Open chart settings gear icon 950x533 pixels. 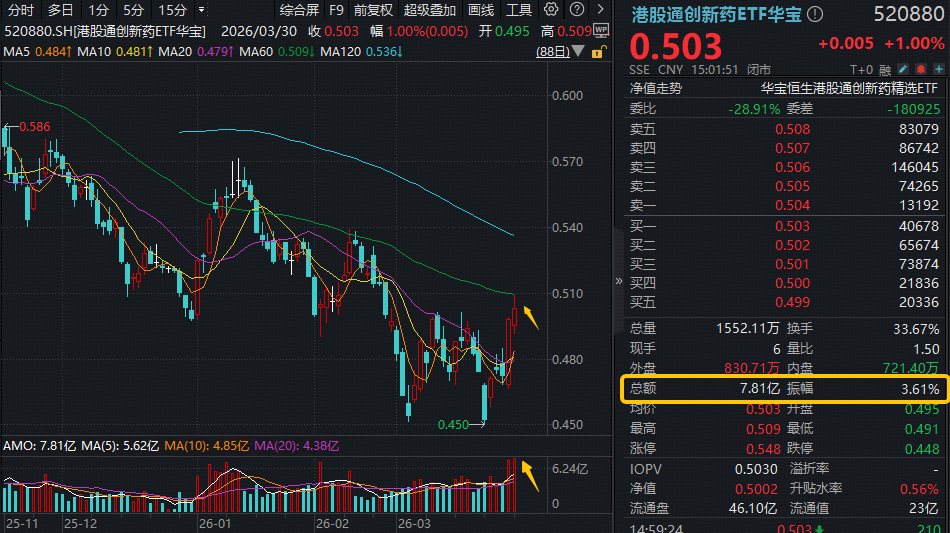point(551,10)
